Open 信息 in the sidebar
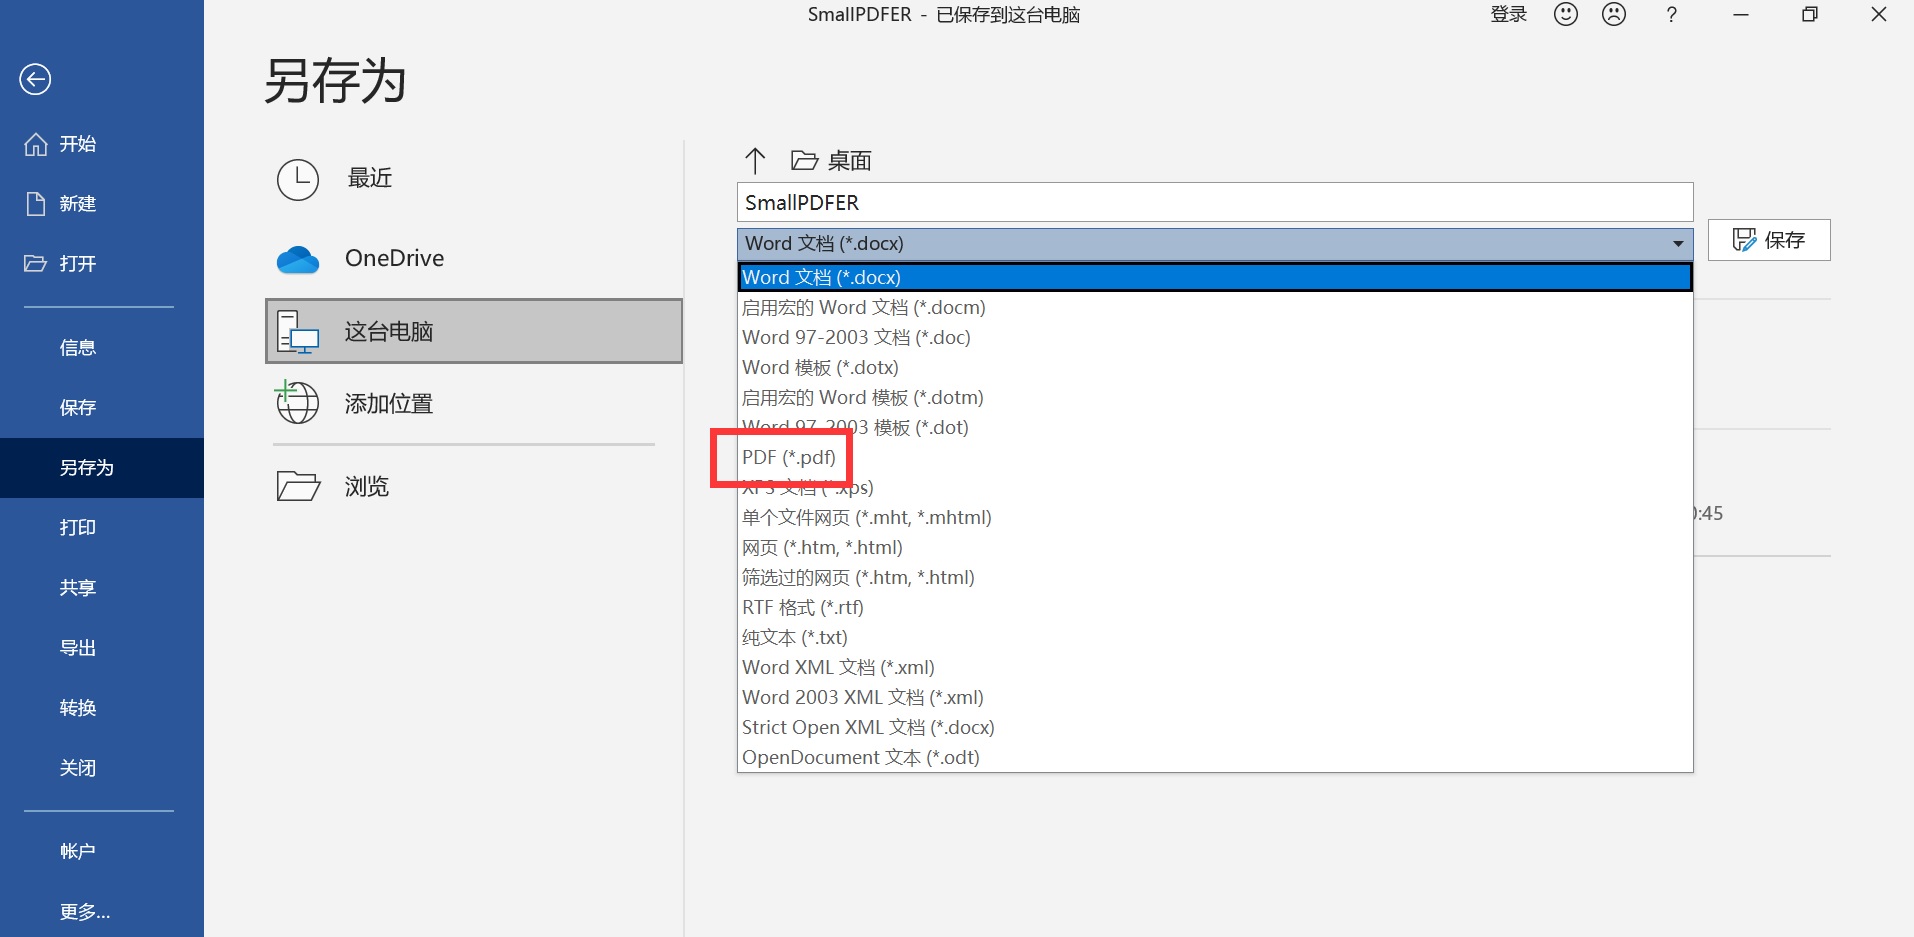 pyautogui.click(x=78, y=348)
